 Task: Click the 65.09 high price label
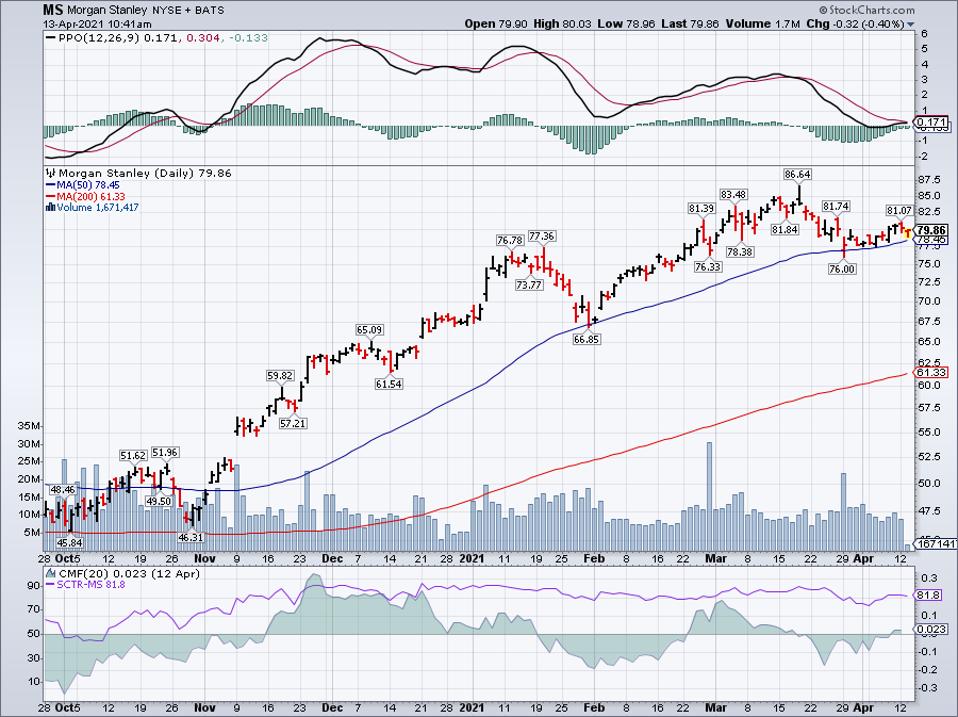[370, 330]
